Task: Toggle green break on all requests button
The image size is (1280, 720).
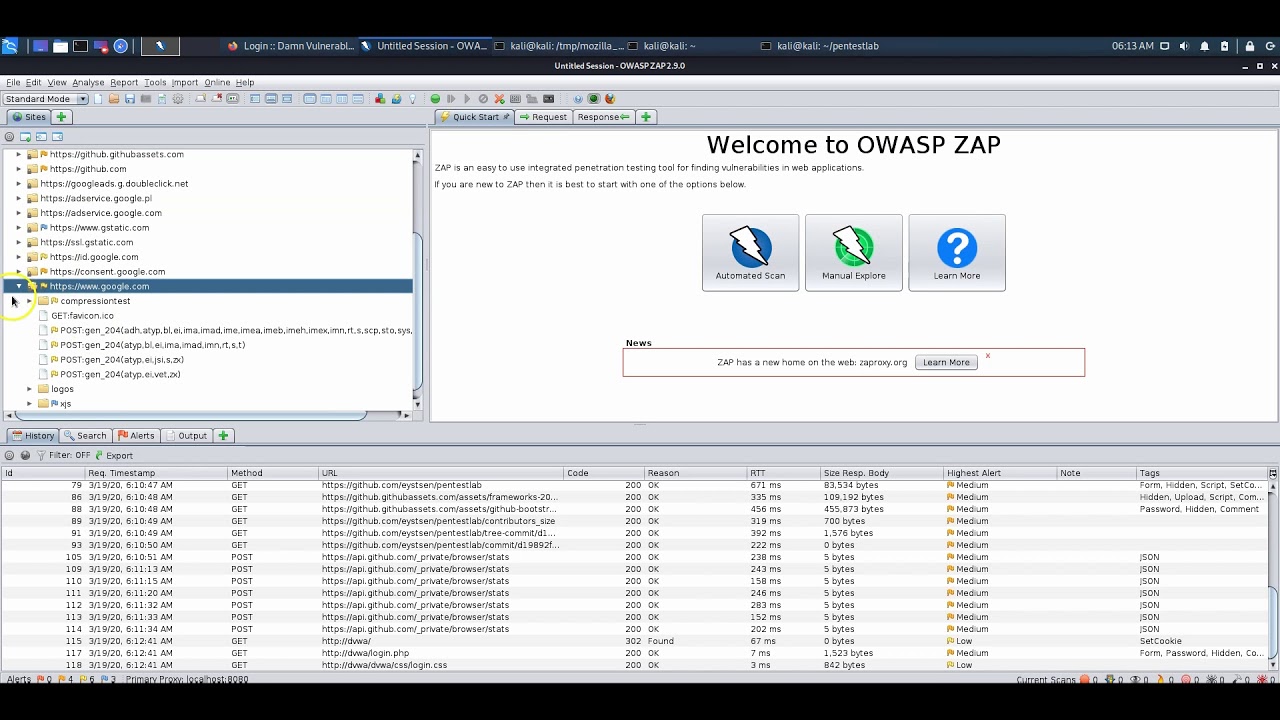Action: 435,99
